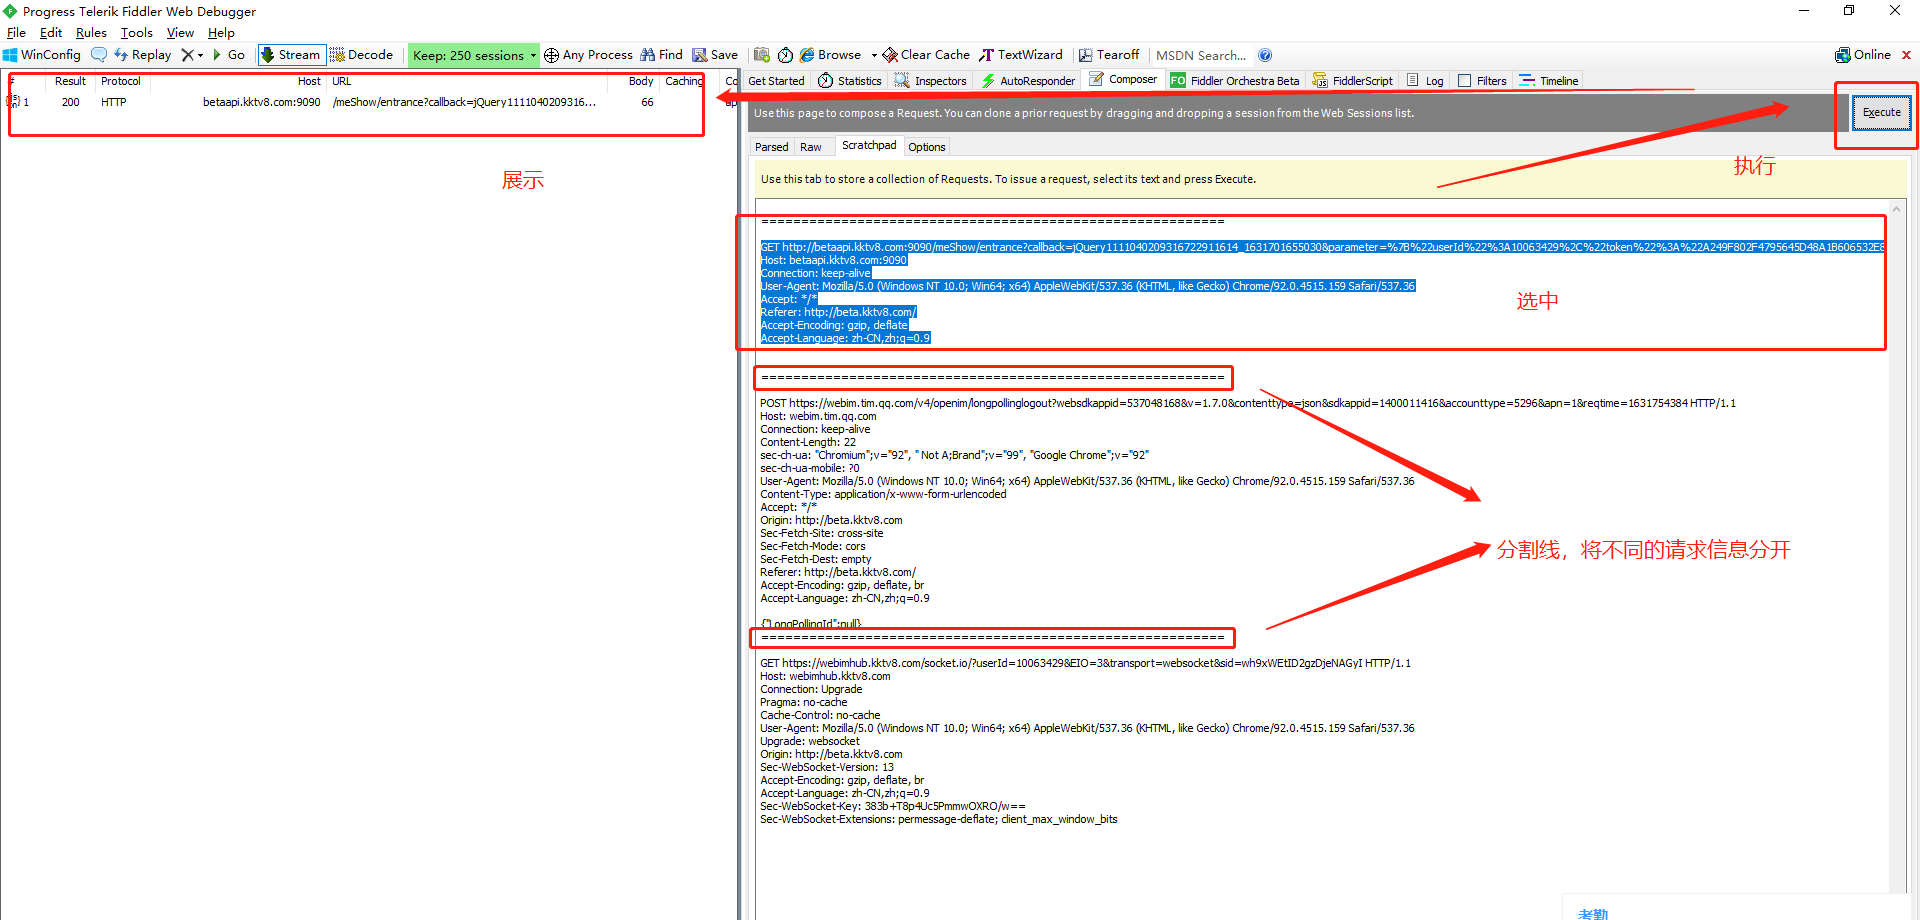Click Clear Cache in toolbar
Image resolution: width=1920 pixels, height=920 pixels.
[x=926, y=55]
